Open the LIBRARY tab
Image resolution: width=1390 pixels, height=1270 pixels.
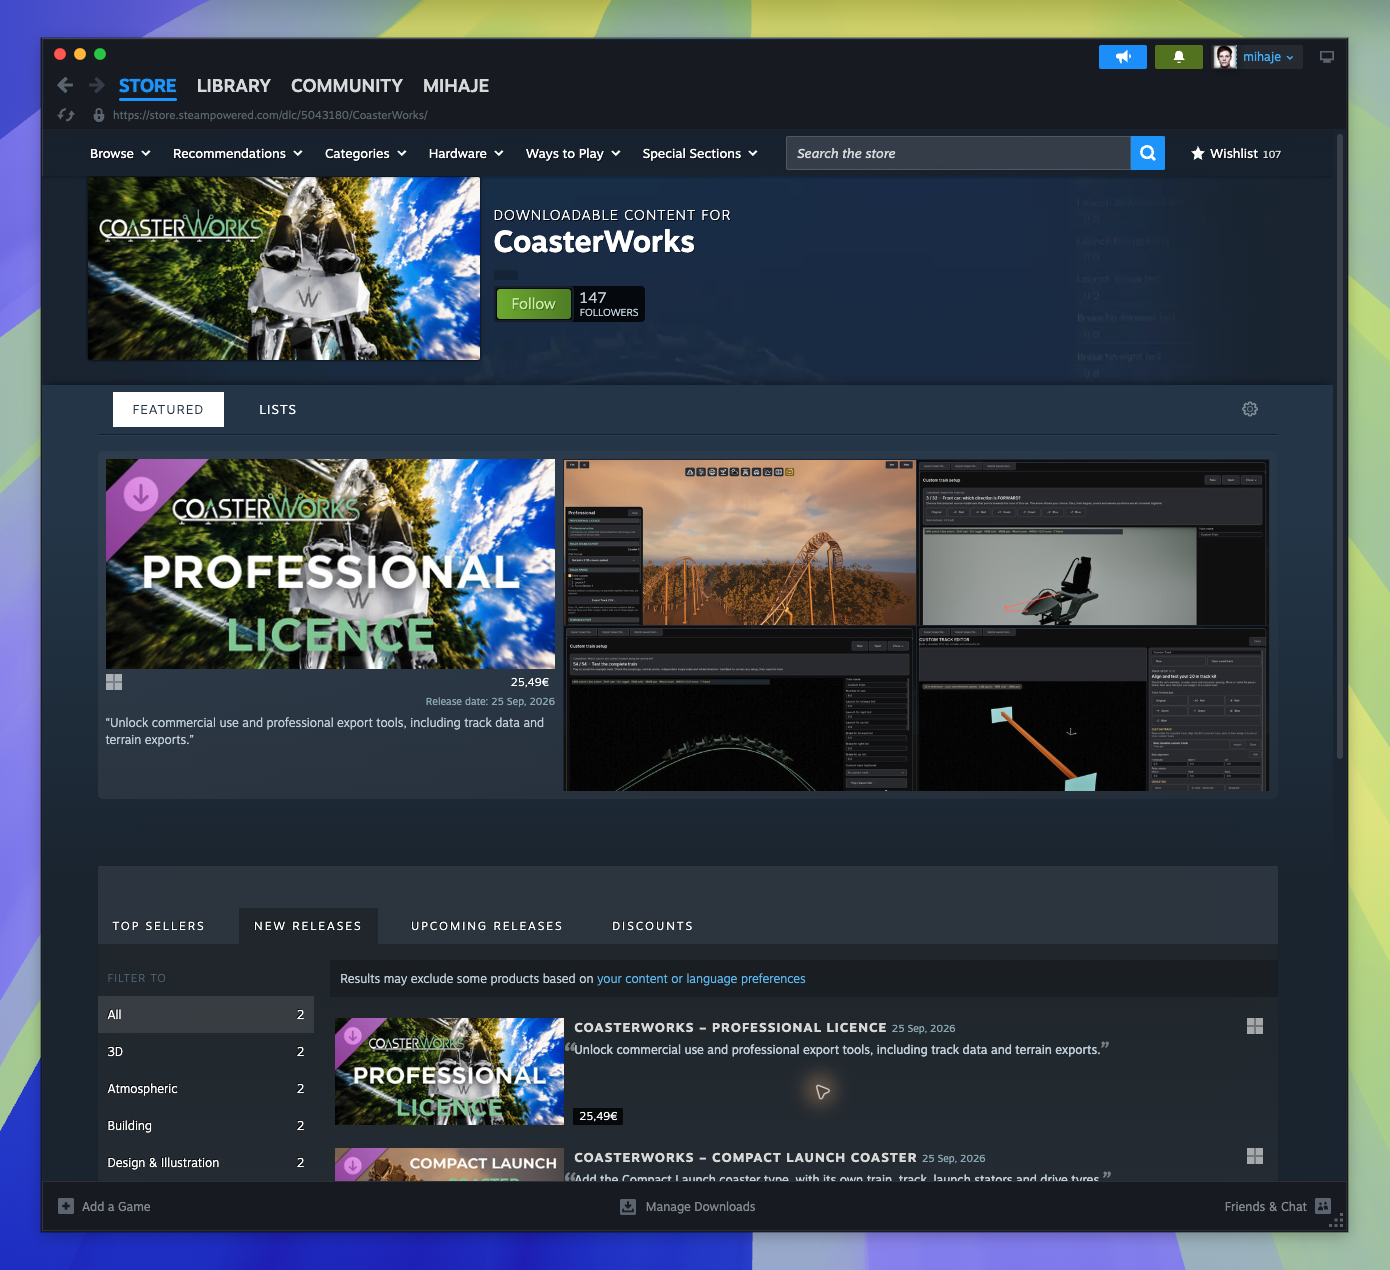coord(234,86)
